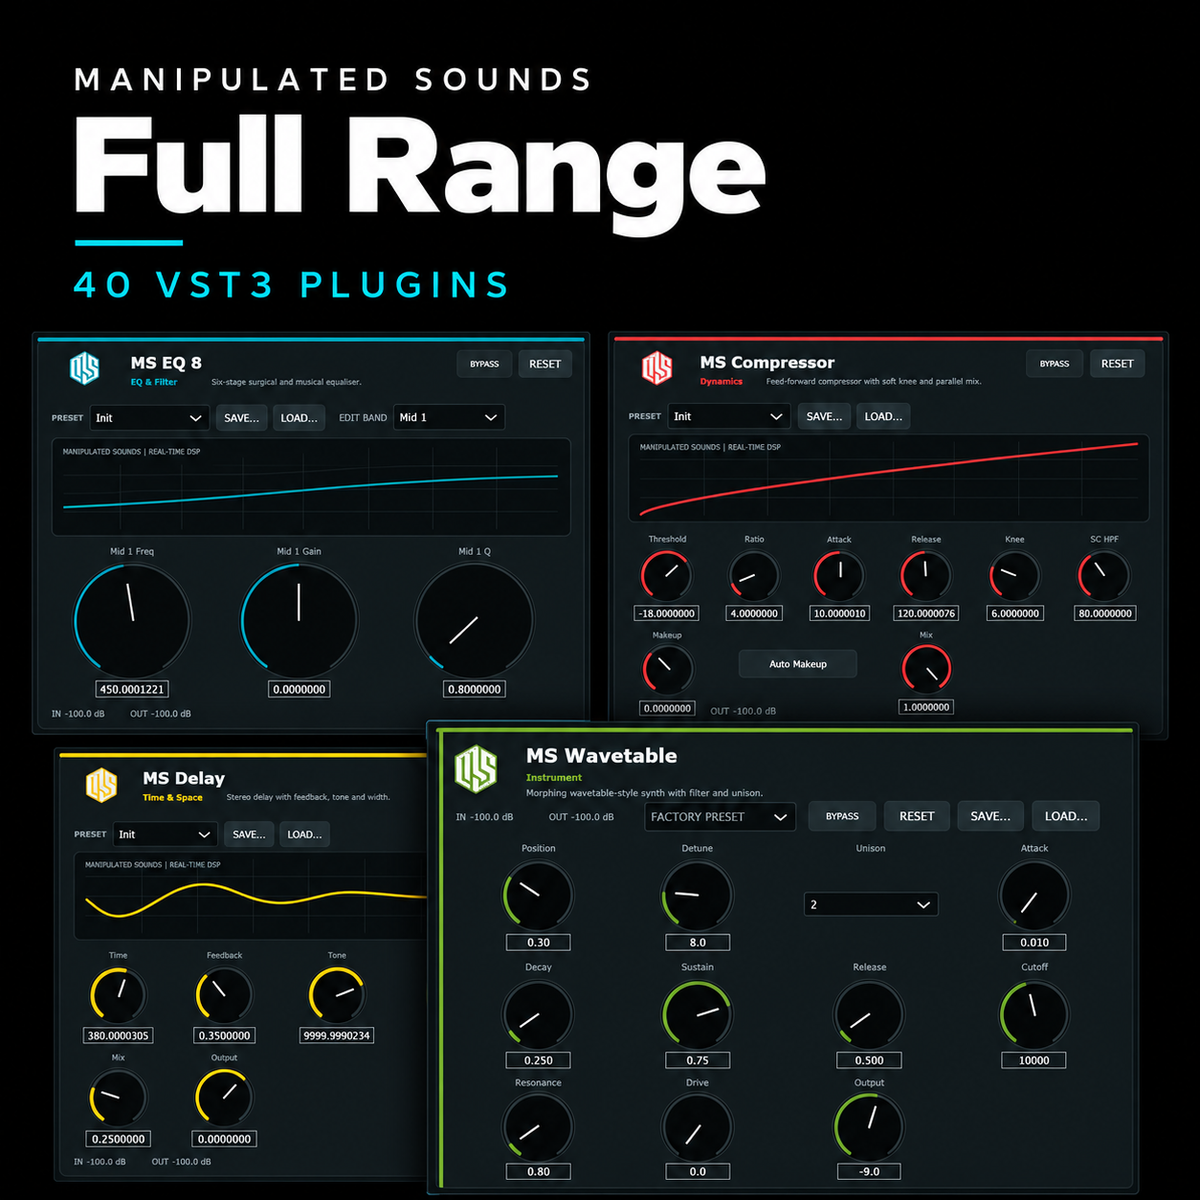The width and height of the screenshot is (1200, 1200).
Task: Click the 10000 cutoff value field
Action: [1034, 1060]
